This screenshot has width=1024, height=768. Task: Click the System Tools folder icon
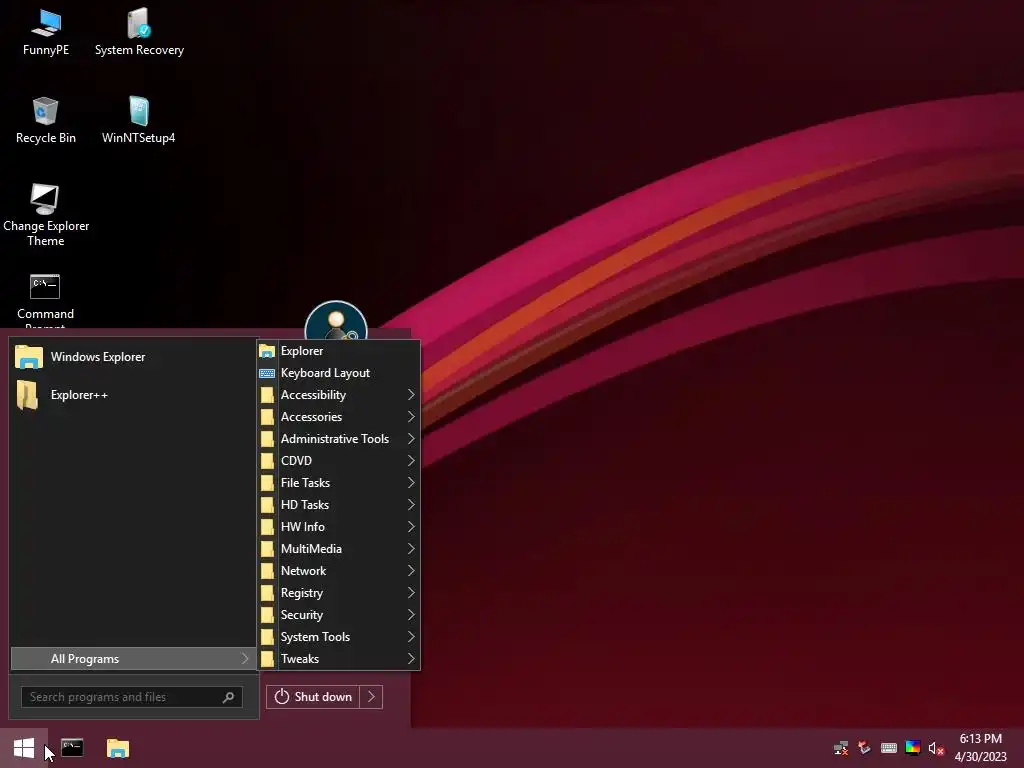point(267,637)
